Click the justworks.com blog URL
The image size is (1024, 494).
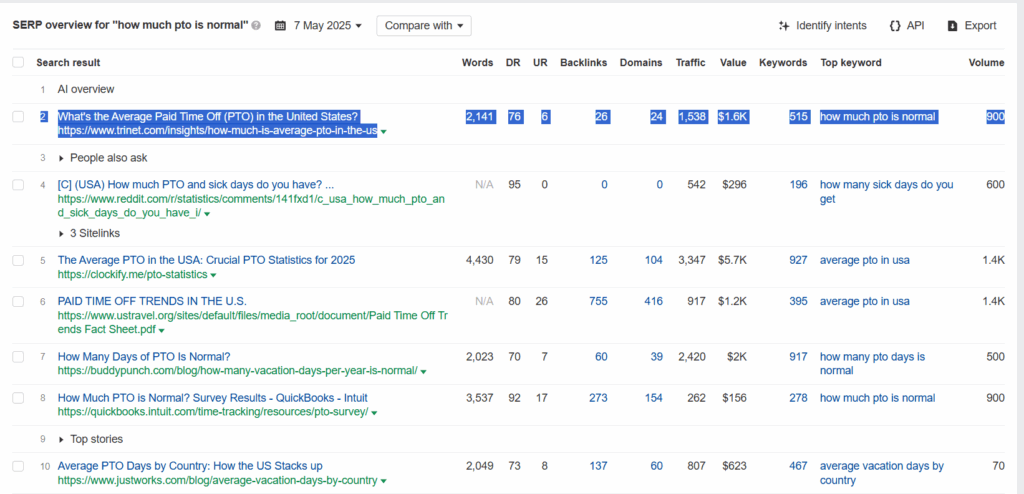pos(217,480)
